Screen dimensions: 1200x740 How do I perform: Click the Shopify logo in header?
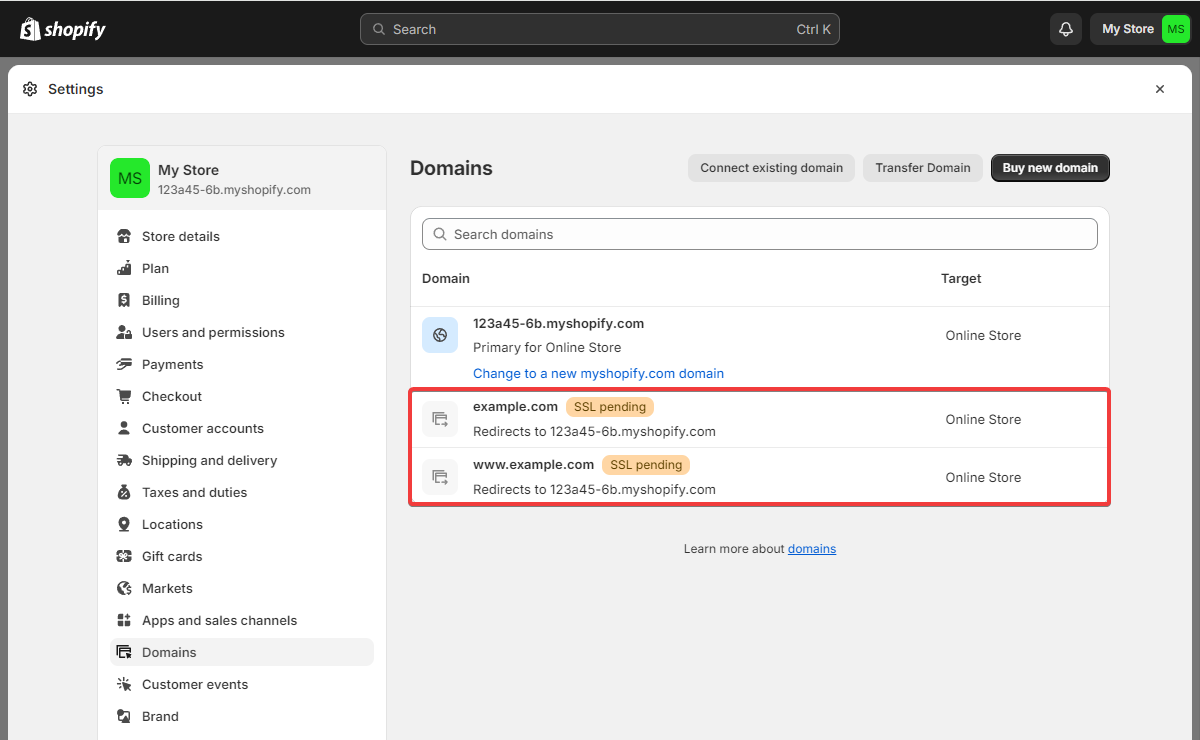[x=62, y=29]
